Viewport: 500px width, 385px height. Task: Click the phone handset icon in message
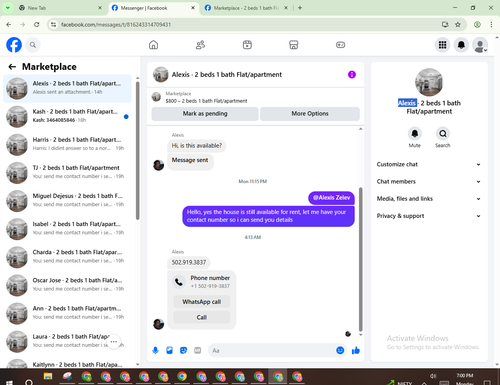179,282
